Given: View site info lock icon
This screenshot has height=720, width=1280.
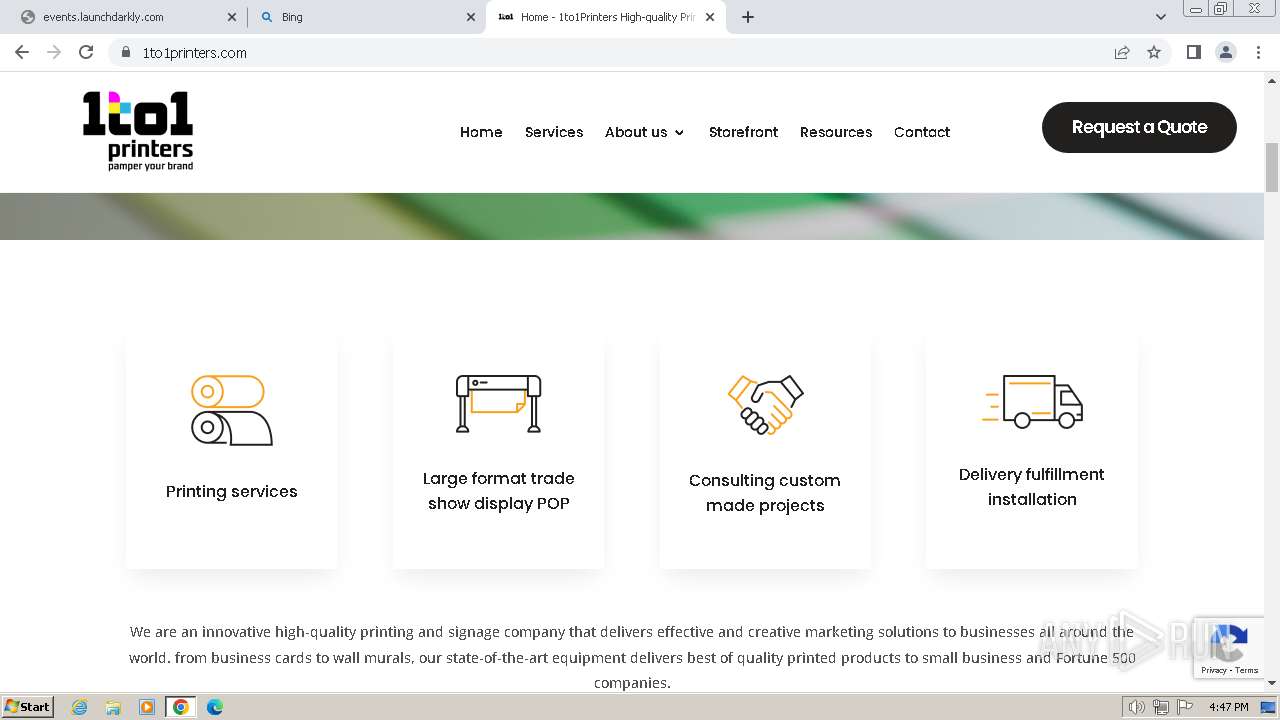Looking at the screenshot, I should click(125, 52).
